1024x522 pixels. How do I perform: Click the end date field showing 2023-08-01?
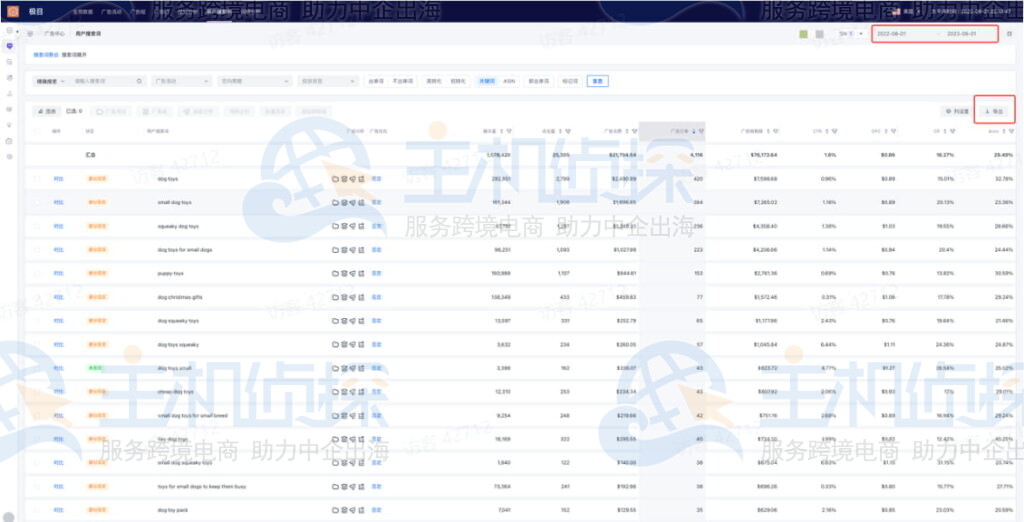pos(961,33)
